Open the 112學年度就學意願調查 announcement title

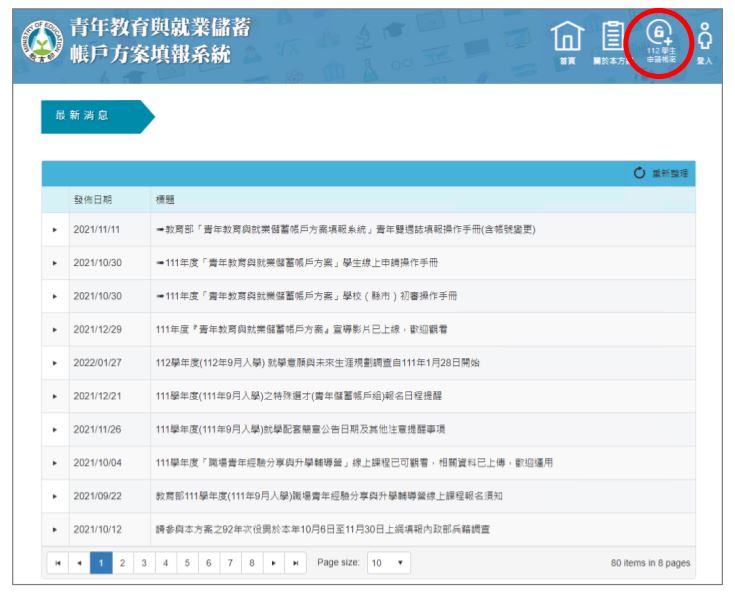[x=317, y=363]
